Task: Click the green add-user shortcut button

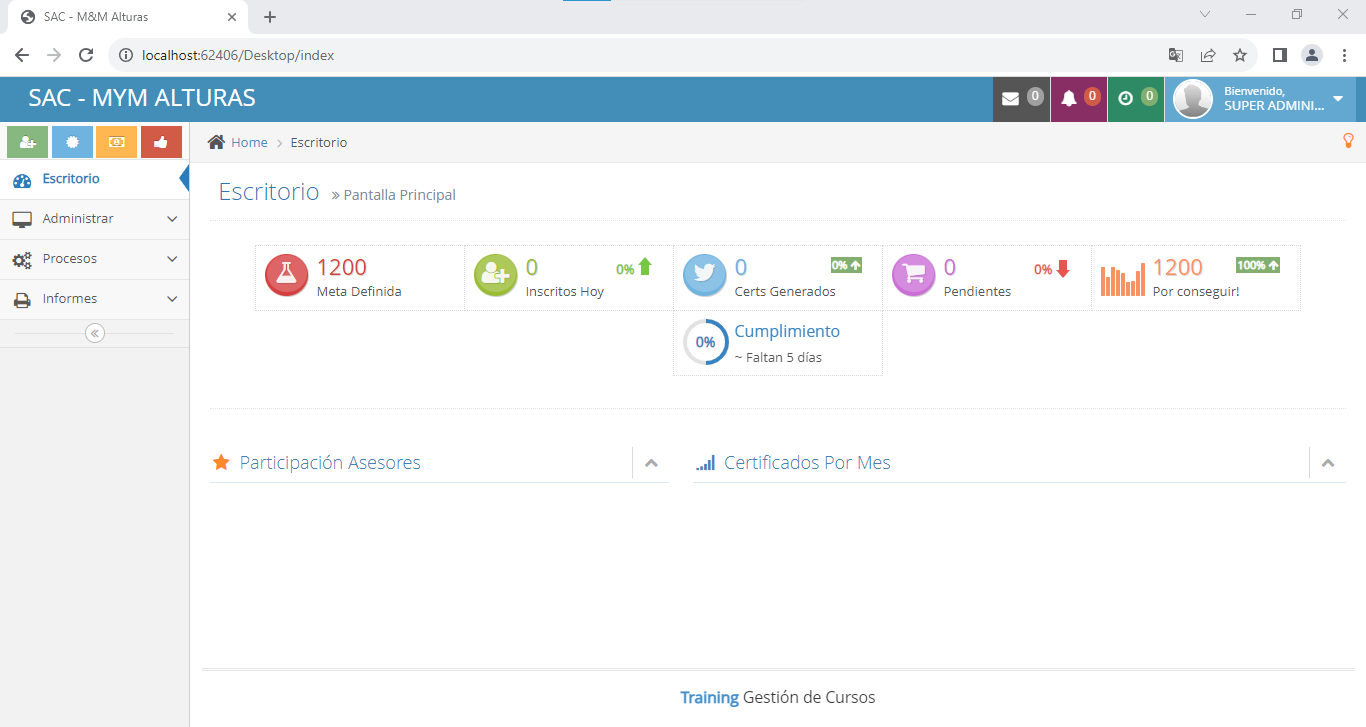Action: pos(27,142)
